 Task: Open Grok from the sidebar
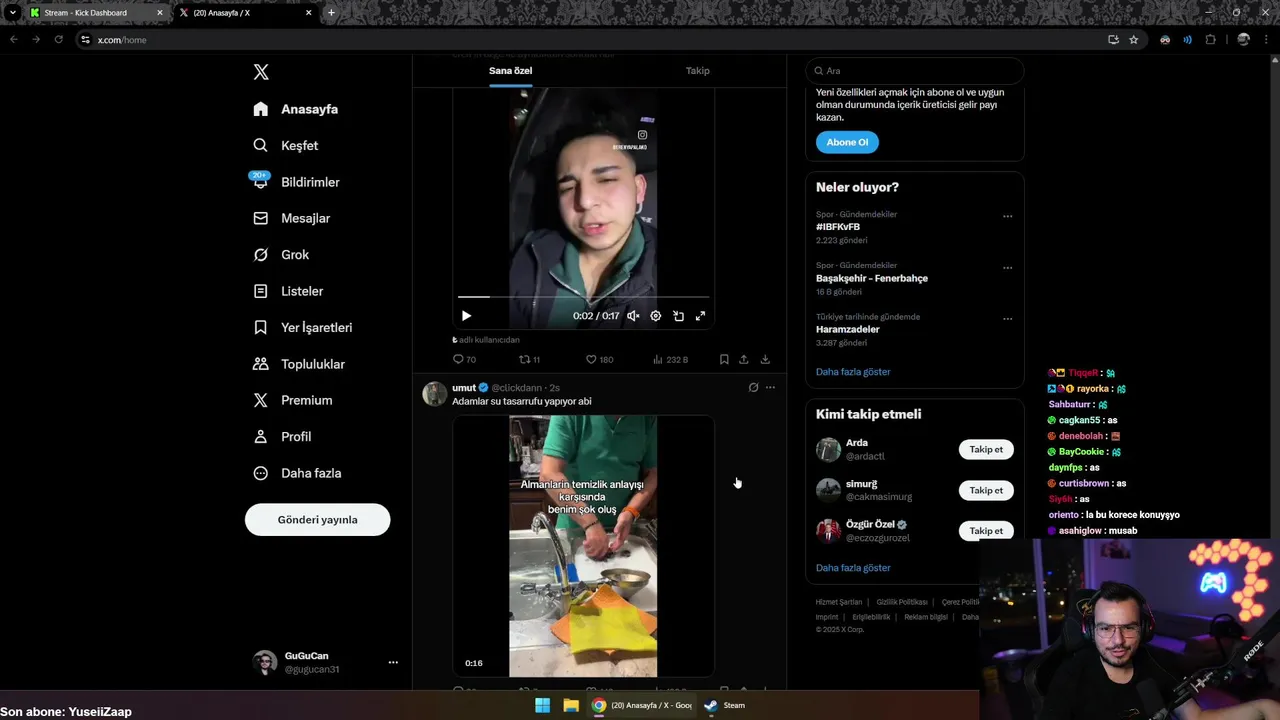(281, 255)
